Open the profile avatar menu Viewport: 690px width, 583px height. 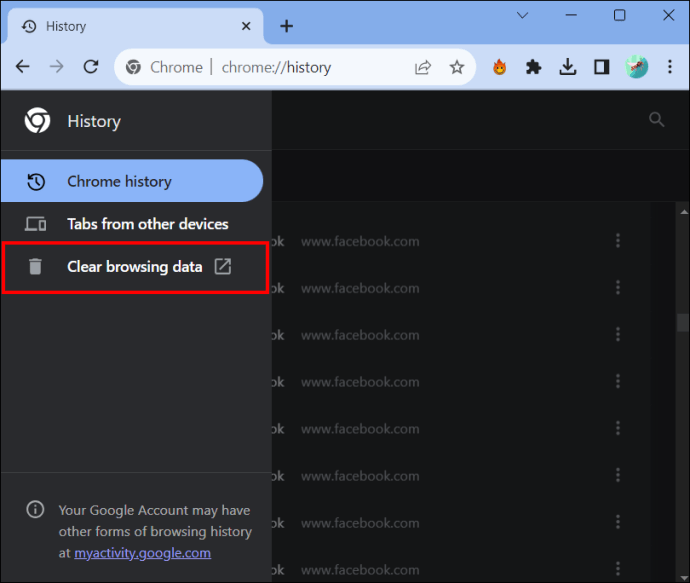point(636,67)
